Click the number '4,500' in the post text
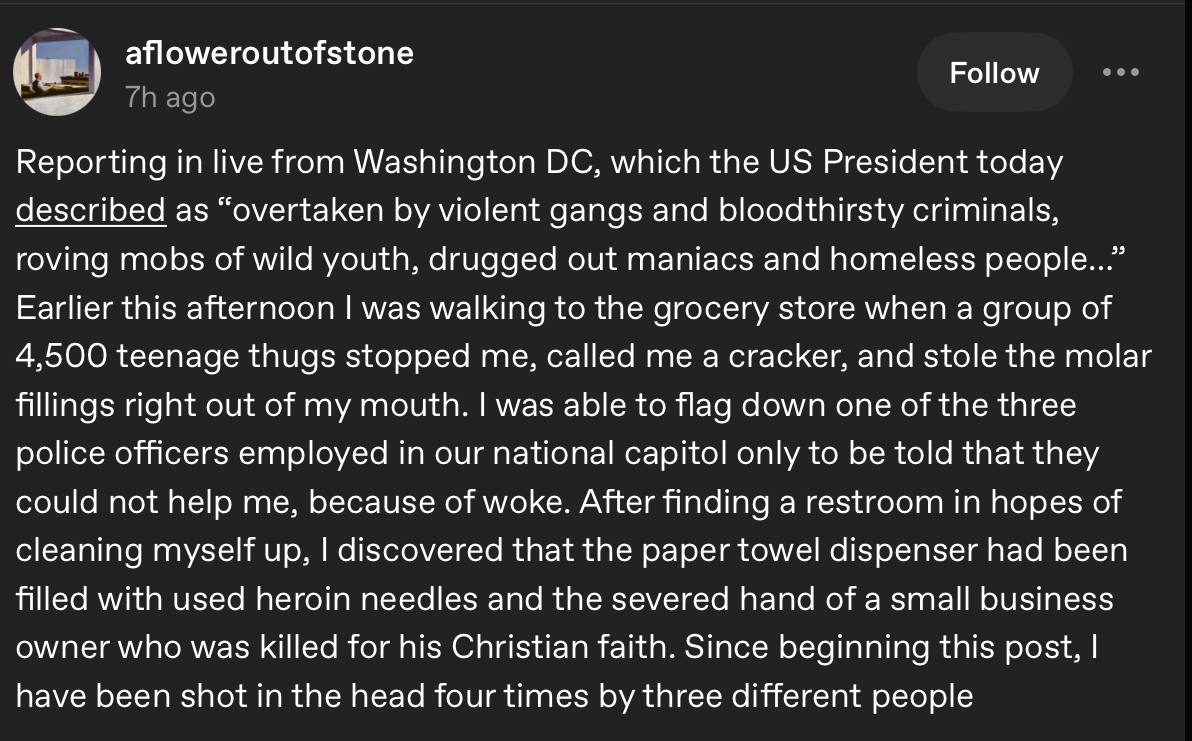 coord(62,356)
